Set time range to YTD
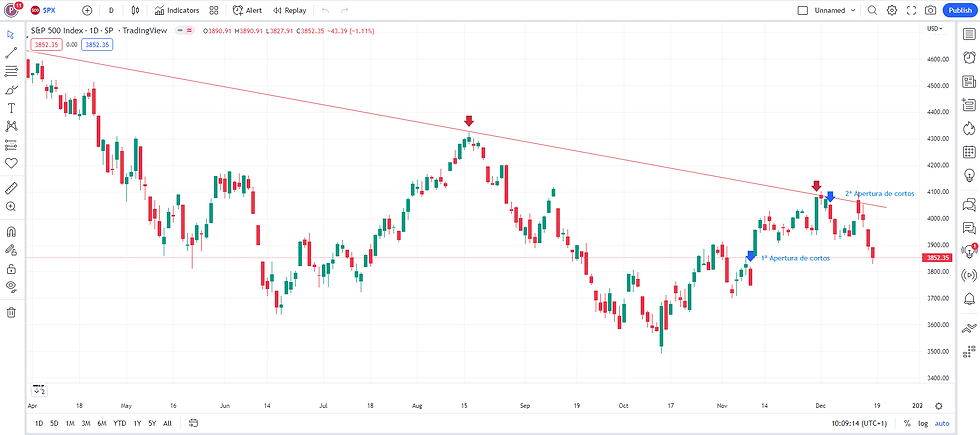980x435 pixels. 119,423
